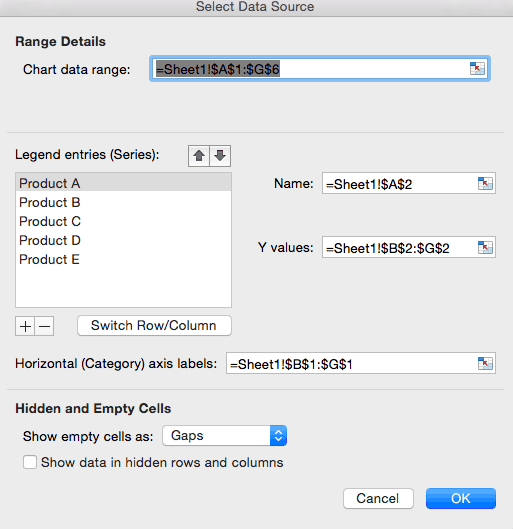
Task: Add a new series with plus button
Action: (x=25, y=326)
